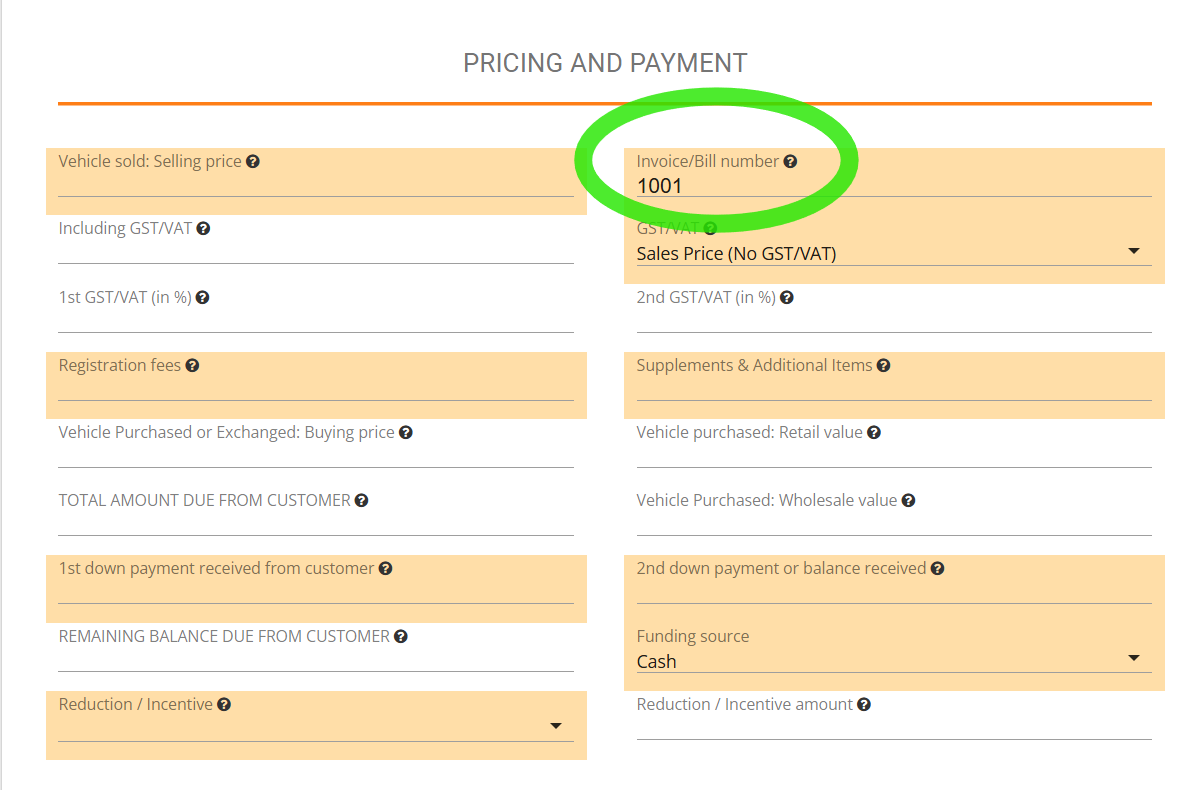Image resolution: width=1203 pixels, height=790 pixels.
Task: Focus the Invoice/Bill number field containing 1001
Action: [893, 185]
